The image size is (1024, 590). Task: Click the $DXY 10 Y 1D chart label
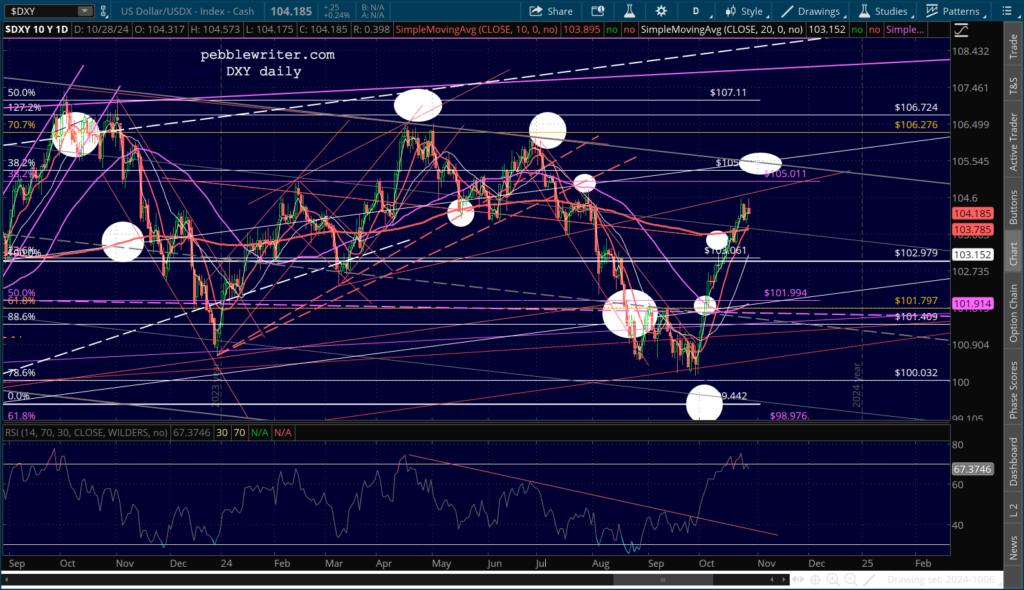tap(36, 29)
